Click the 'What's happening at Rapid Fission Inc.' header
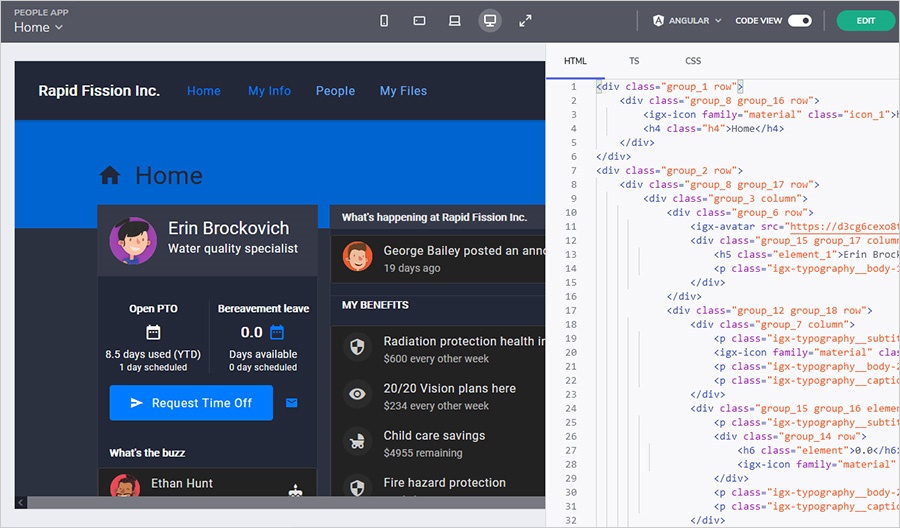 [435, 217]
